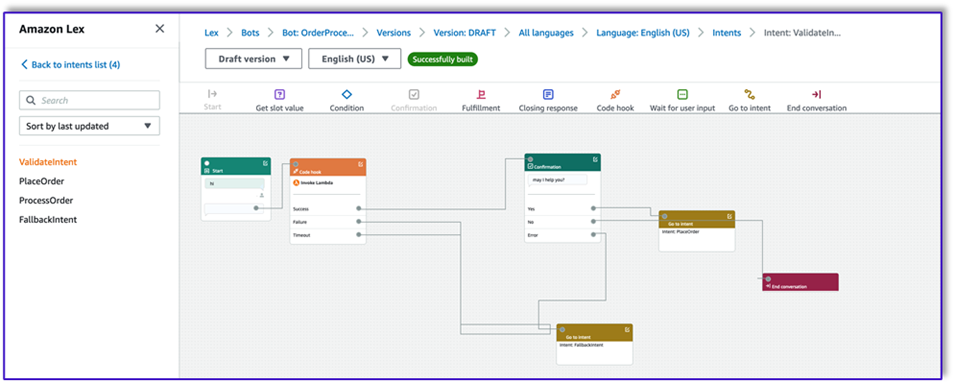Choose the Condition diamond block icon
The width and height of the screenshot is (954, 384).
(x=346, y=94)
